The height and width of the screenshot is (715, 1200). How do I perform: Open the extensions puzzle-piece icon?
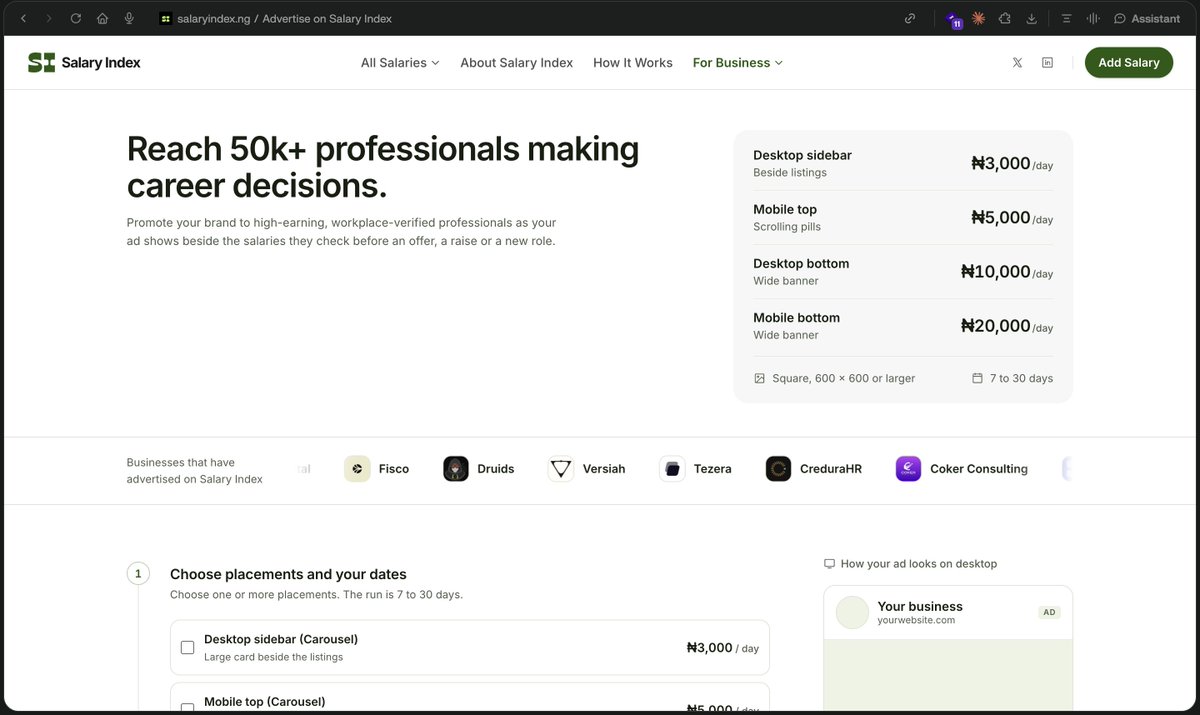(x=1004, y=18)
